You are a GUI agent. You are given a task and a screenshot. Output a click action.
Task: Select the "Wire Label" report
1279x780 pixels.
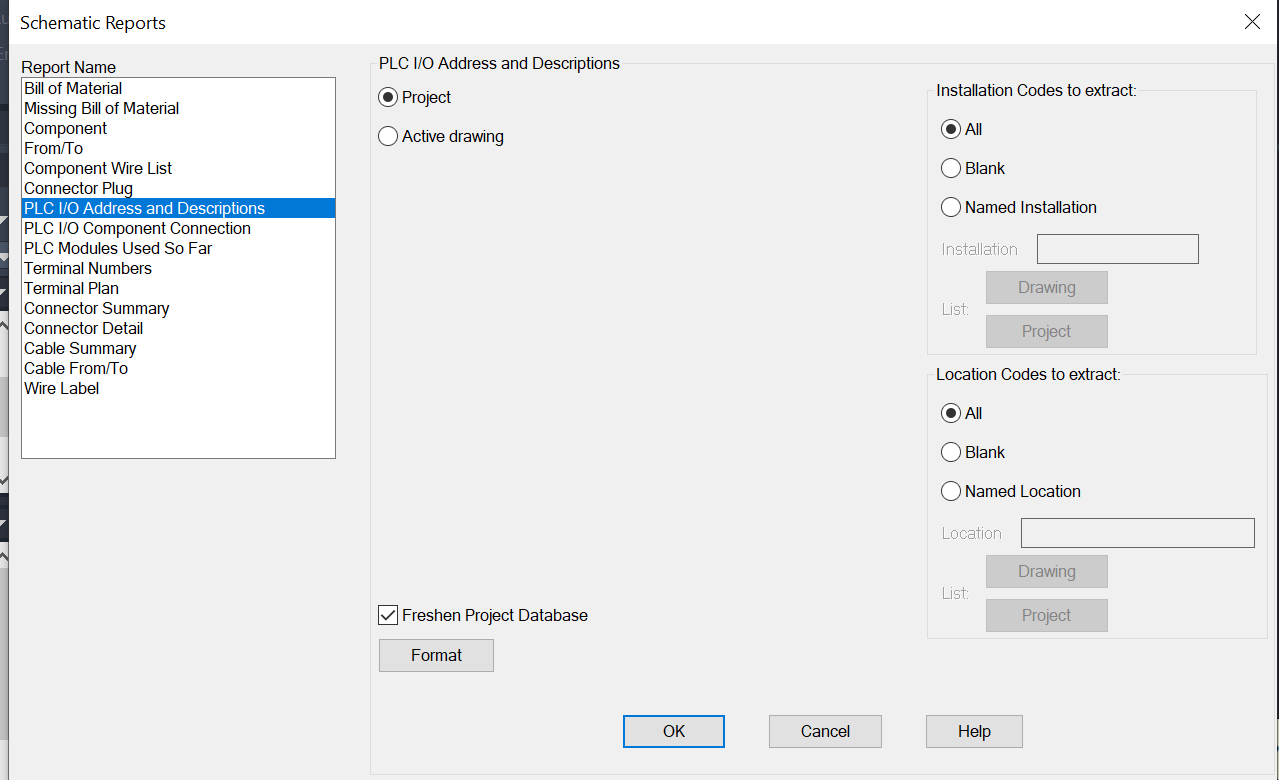pos(61,388)
